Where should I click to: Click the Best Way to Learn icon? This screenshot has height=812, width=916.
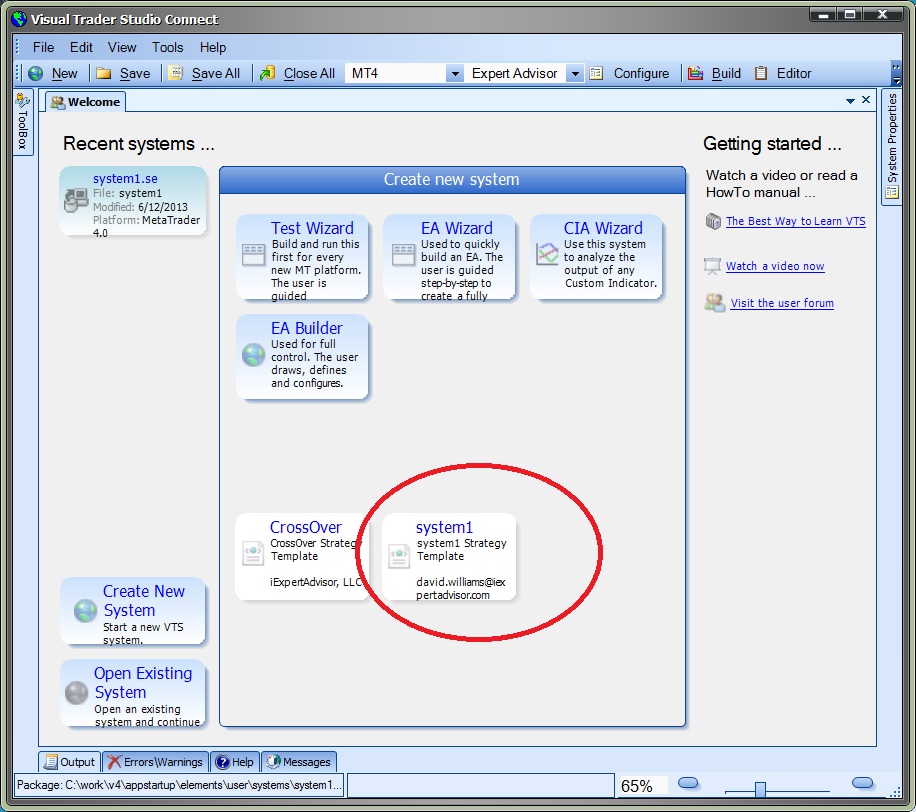(713, 221)
